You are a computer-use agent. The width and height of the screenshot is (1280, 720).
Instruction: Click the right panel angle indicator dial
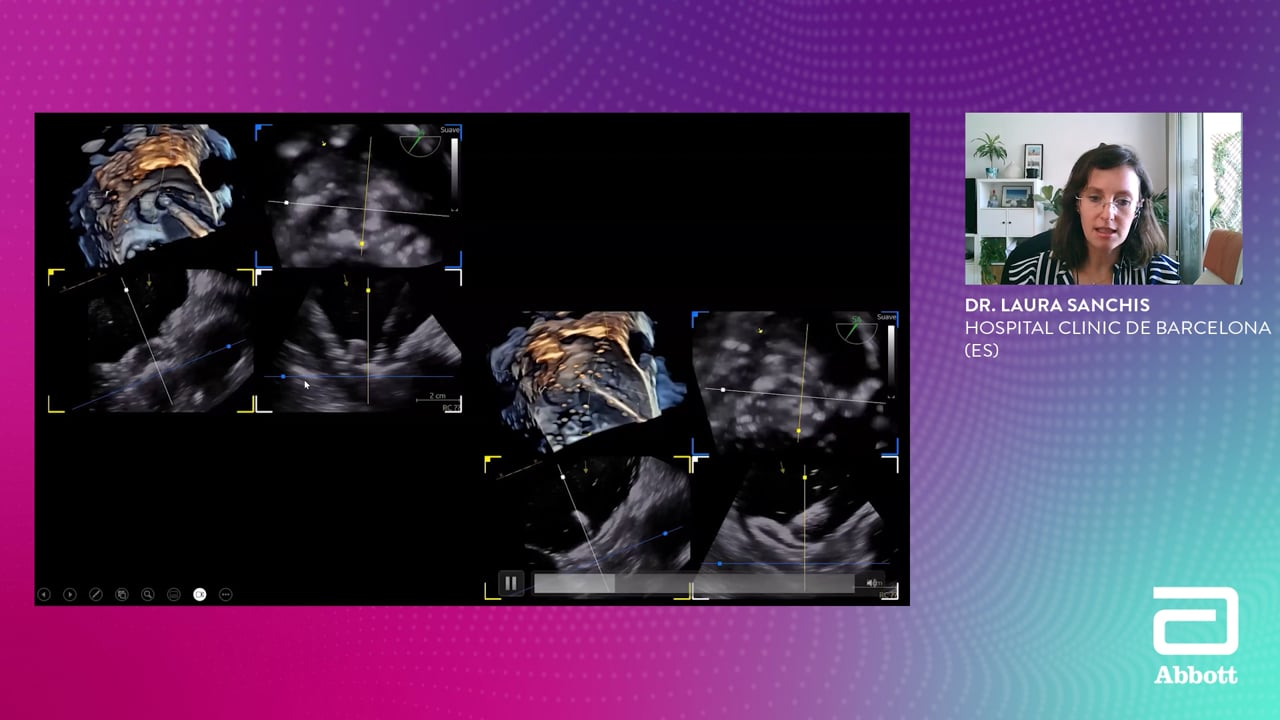coord(856,329)
